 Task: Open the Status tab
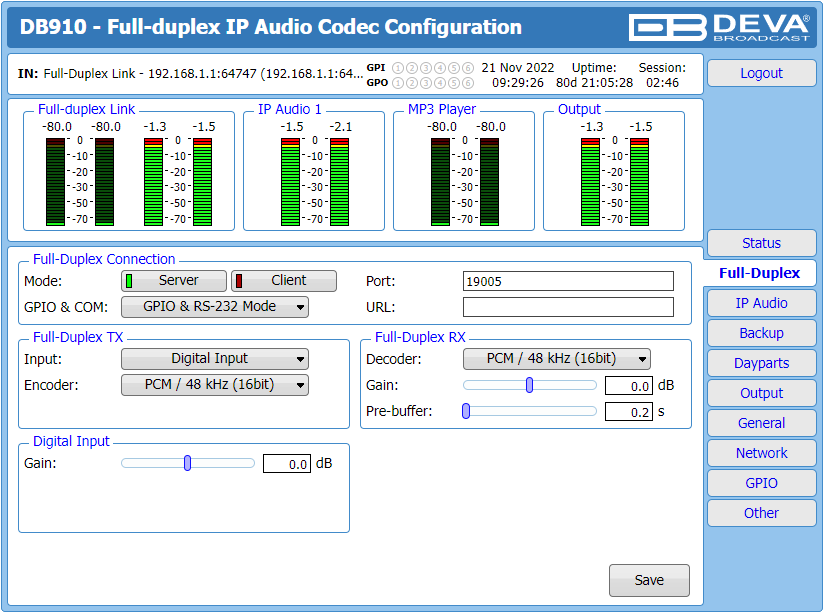click(761, 243)
